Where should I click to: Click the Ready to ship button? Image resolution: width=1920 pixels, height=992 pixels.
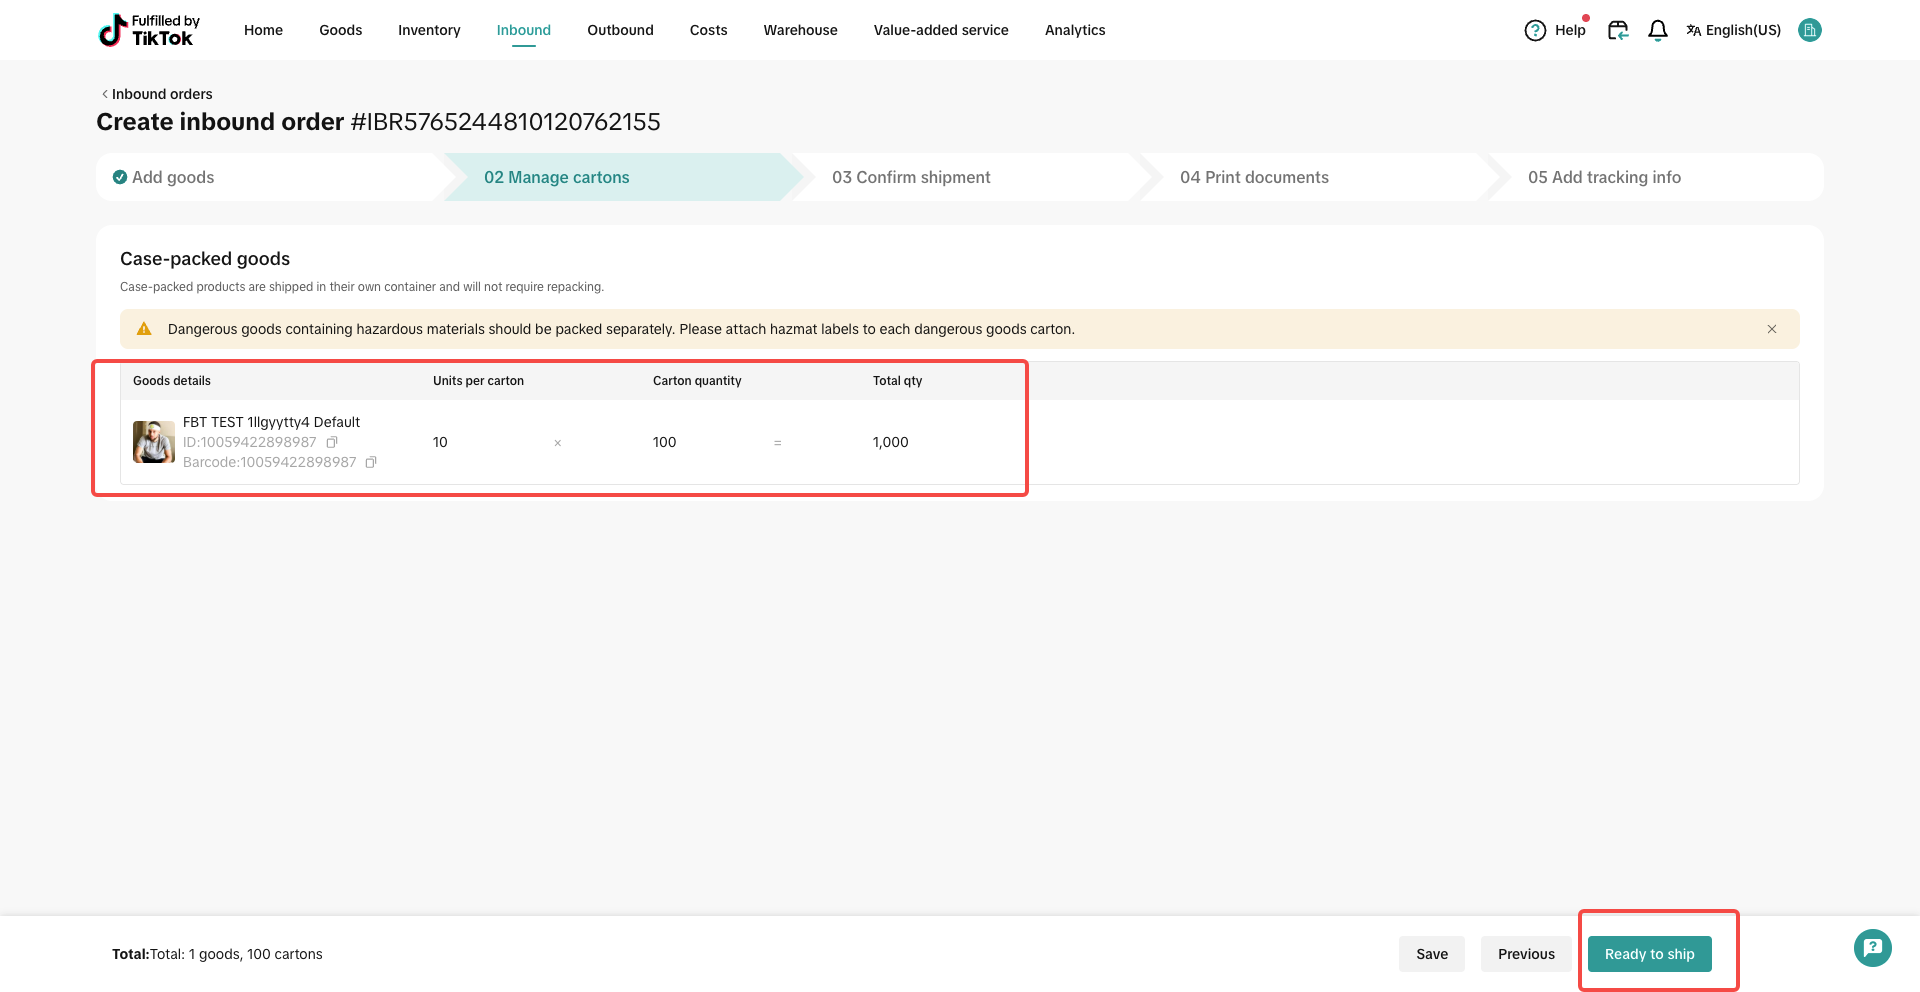pyautogui.click(x=1649, y=954)
